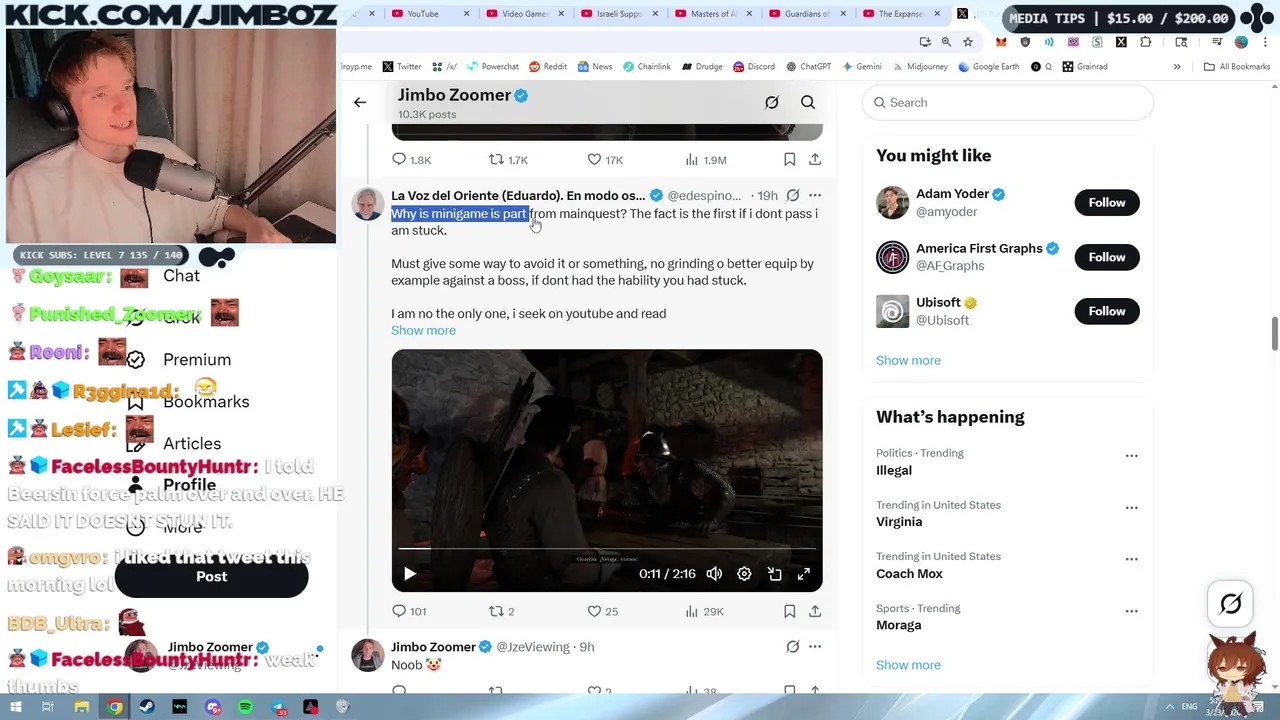
Task: Follow America First Graphs
Action: coord(1107,257)
